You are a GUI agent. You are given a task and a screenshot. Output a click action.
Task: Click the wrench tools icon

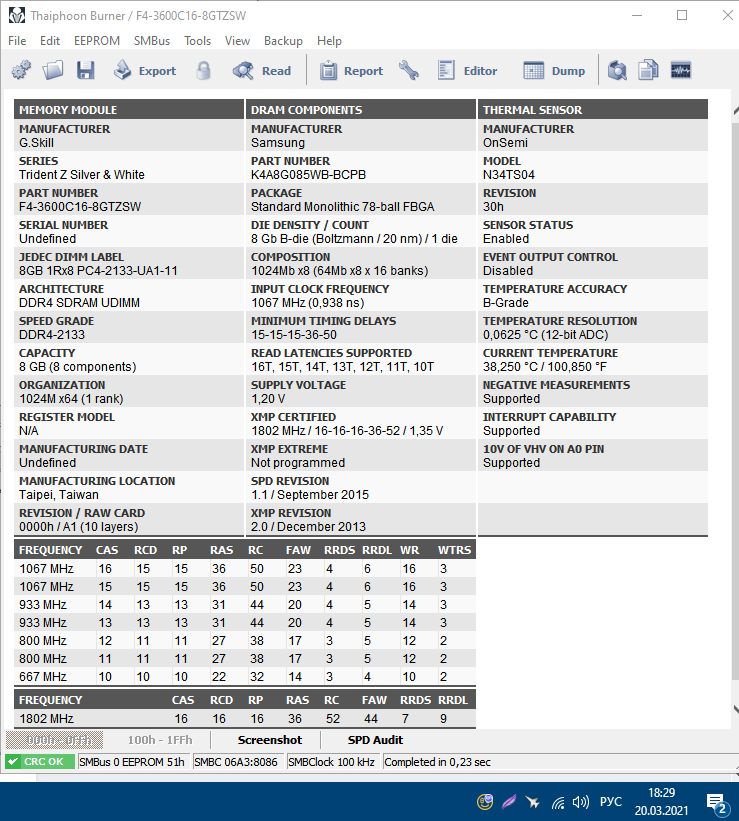pyautogui.click(x=409, y=71)
